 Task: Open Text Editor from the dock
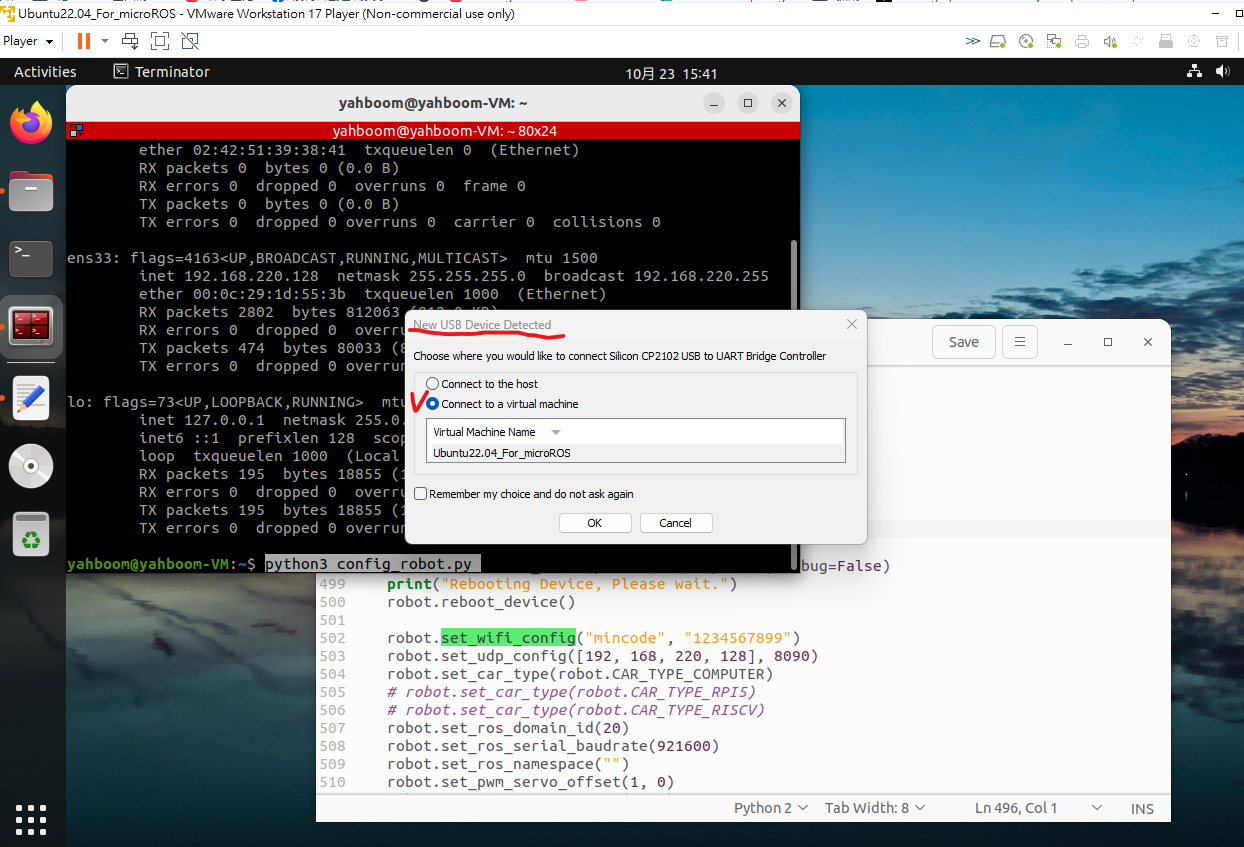(x=31, y=397)
